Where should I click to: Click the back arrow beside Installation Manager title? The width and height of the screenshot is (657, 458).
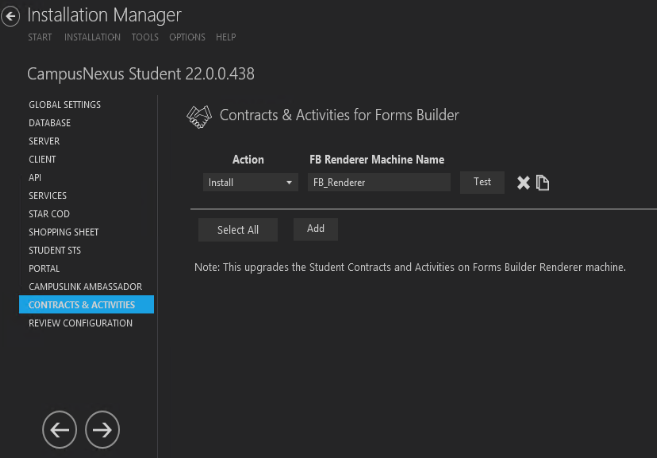click(11, 16)
